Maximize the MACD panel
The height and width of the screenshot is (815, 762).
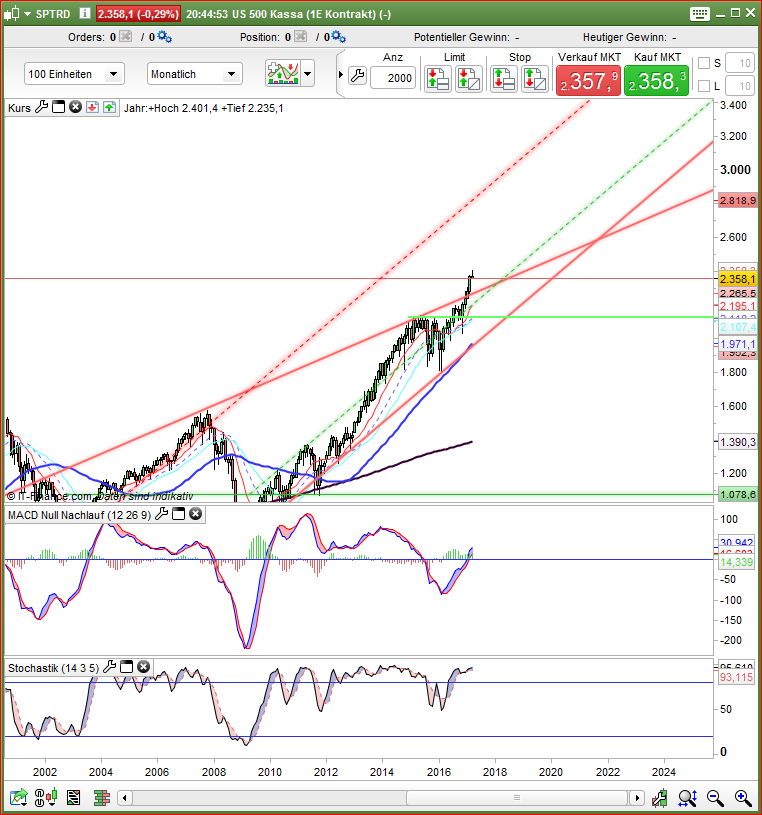(178, 514)
